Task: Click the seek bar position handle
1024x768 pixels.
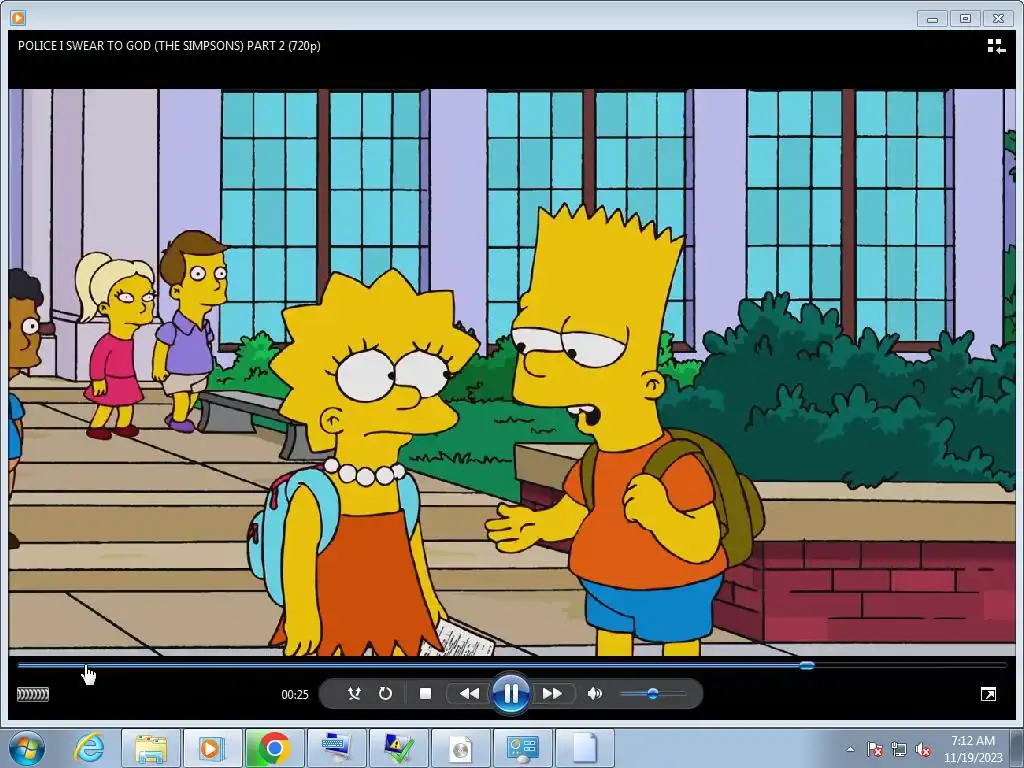Action: (807, 665)
